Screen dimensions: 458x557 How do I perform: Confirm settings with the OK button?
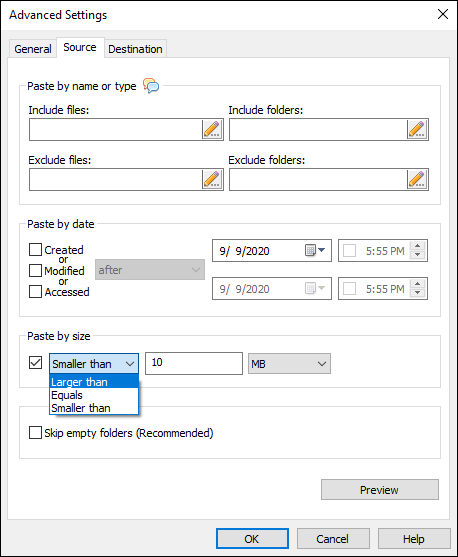(252, 539)
